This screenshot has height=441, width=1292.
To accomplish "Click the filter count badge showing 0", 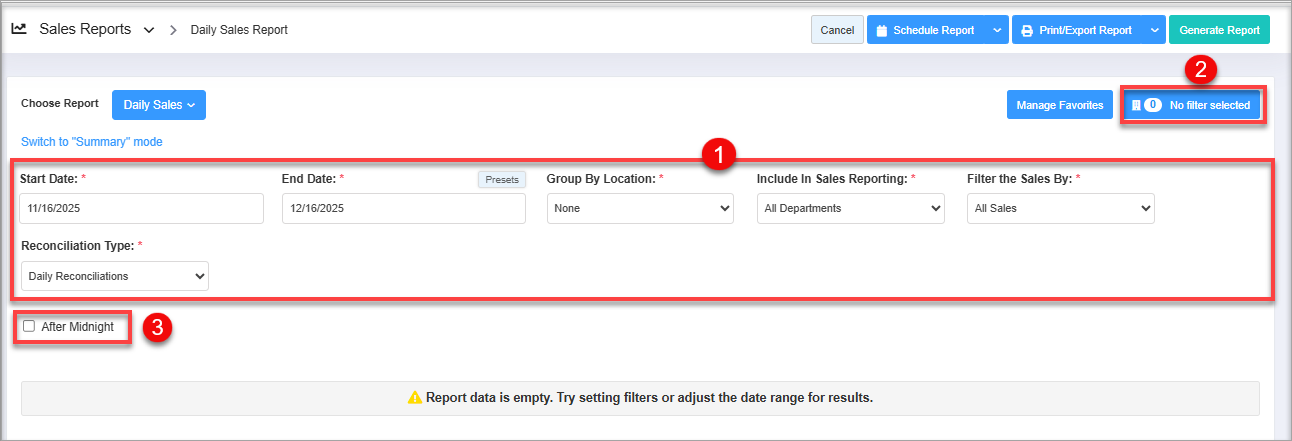I will (1152, 105).
